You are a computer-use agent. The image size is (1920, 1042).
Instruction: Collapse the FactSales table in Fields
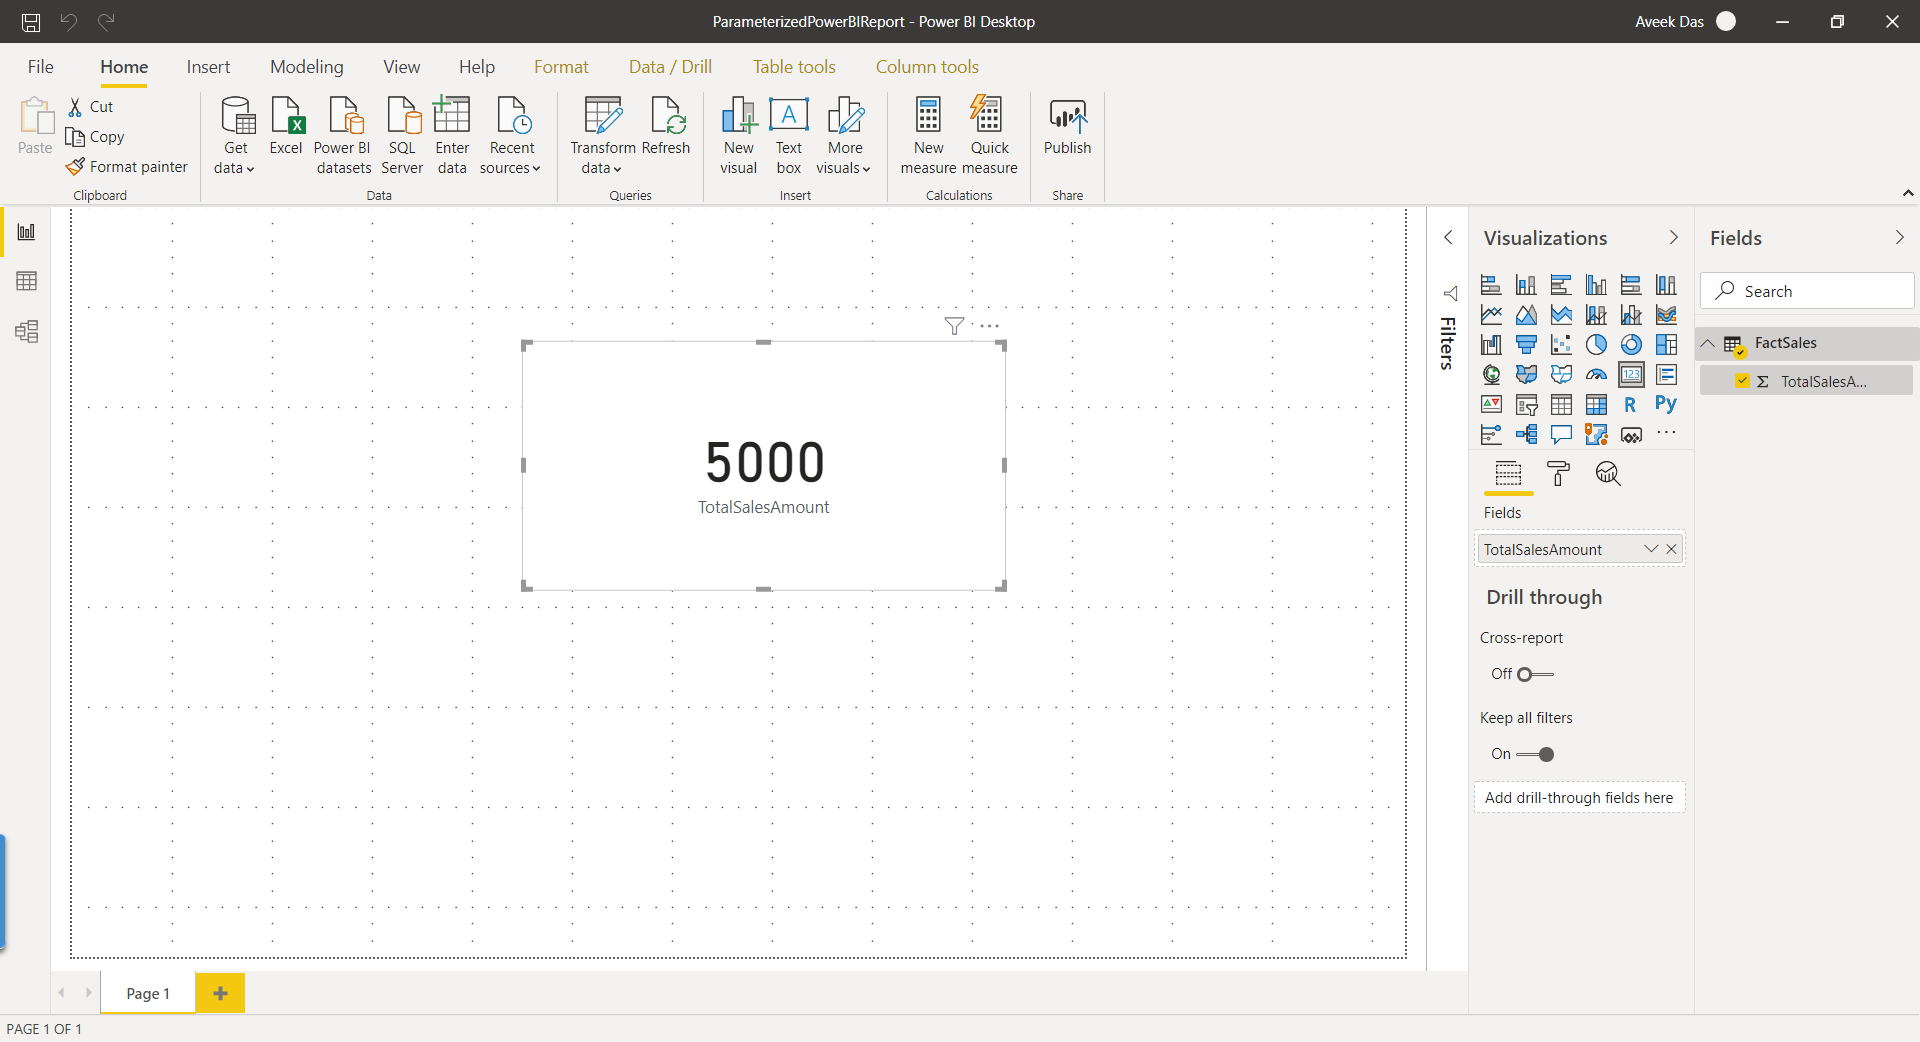tap(1708, 343)
